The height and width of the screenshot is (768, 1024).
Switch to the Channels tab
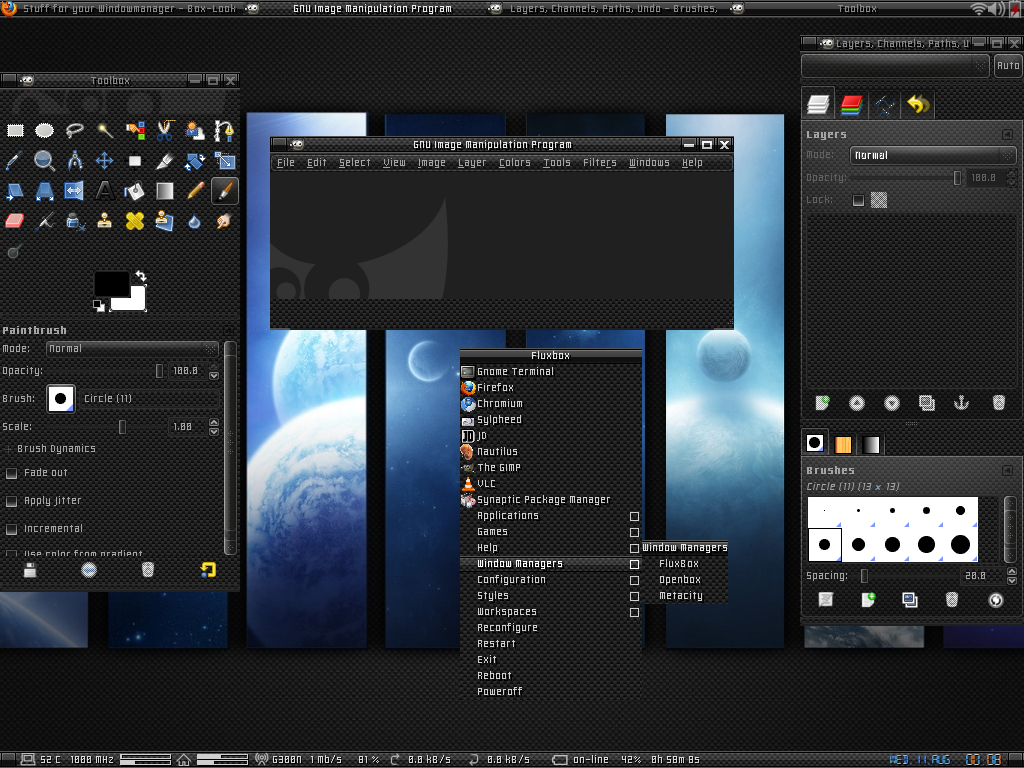(852, 104)
